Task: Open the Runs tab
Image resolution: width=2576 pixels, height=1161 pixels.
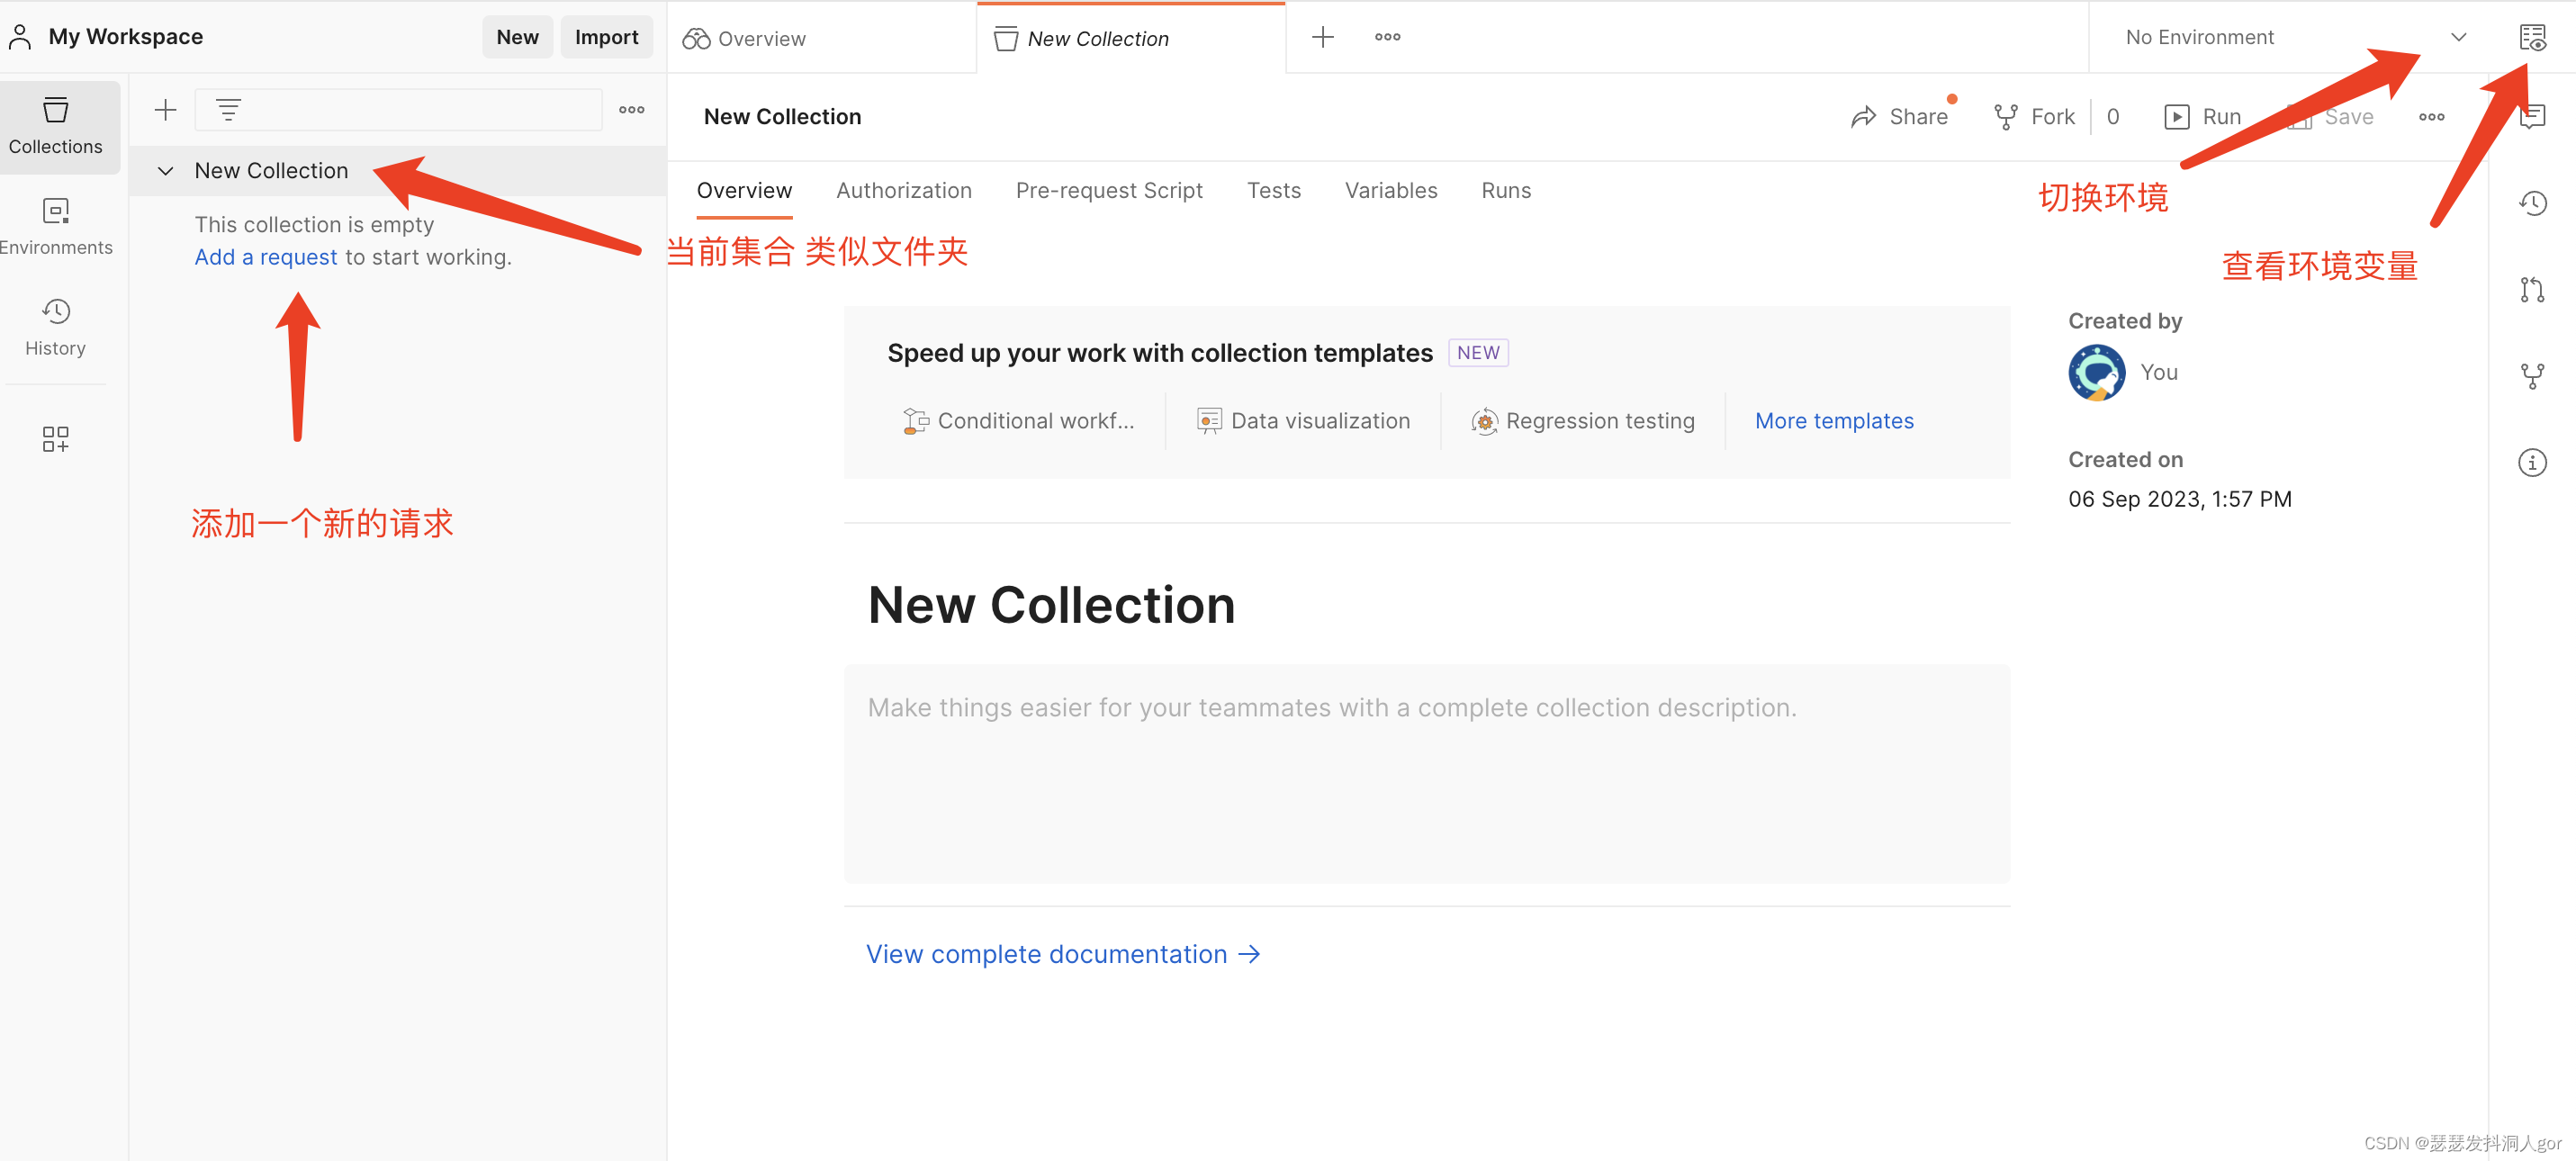Action: (1505, 191)
